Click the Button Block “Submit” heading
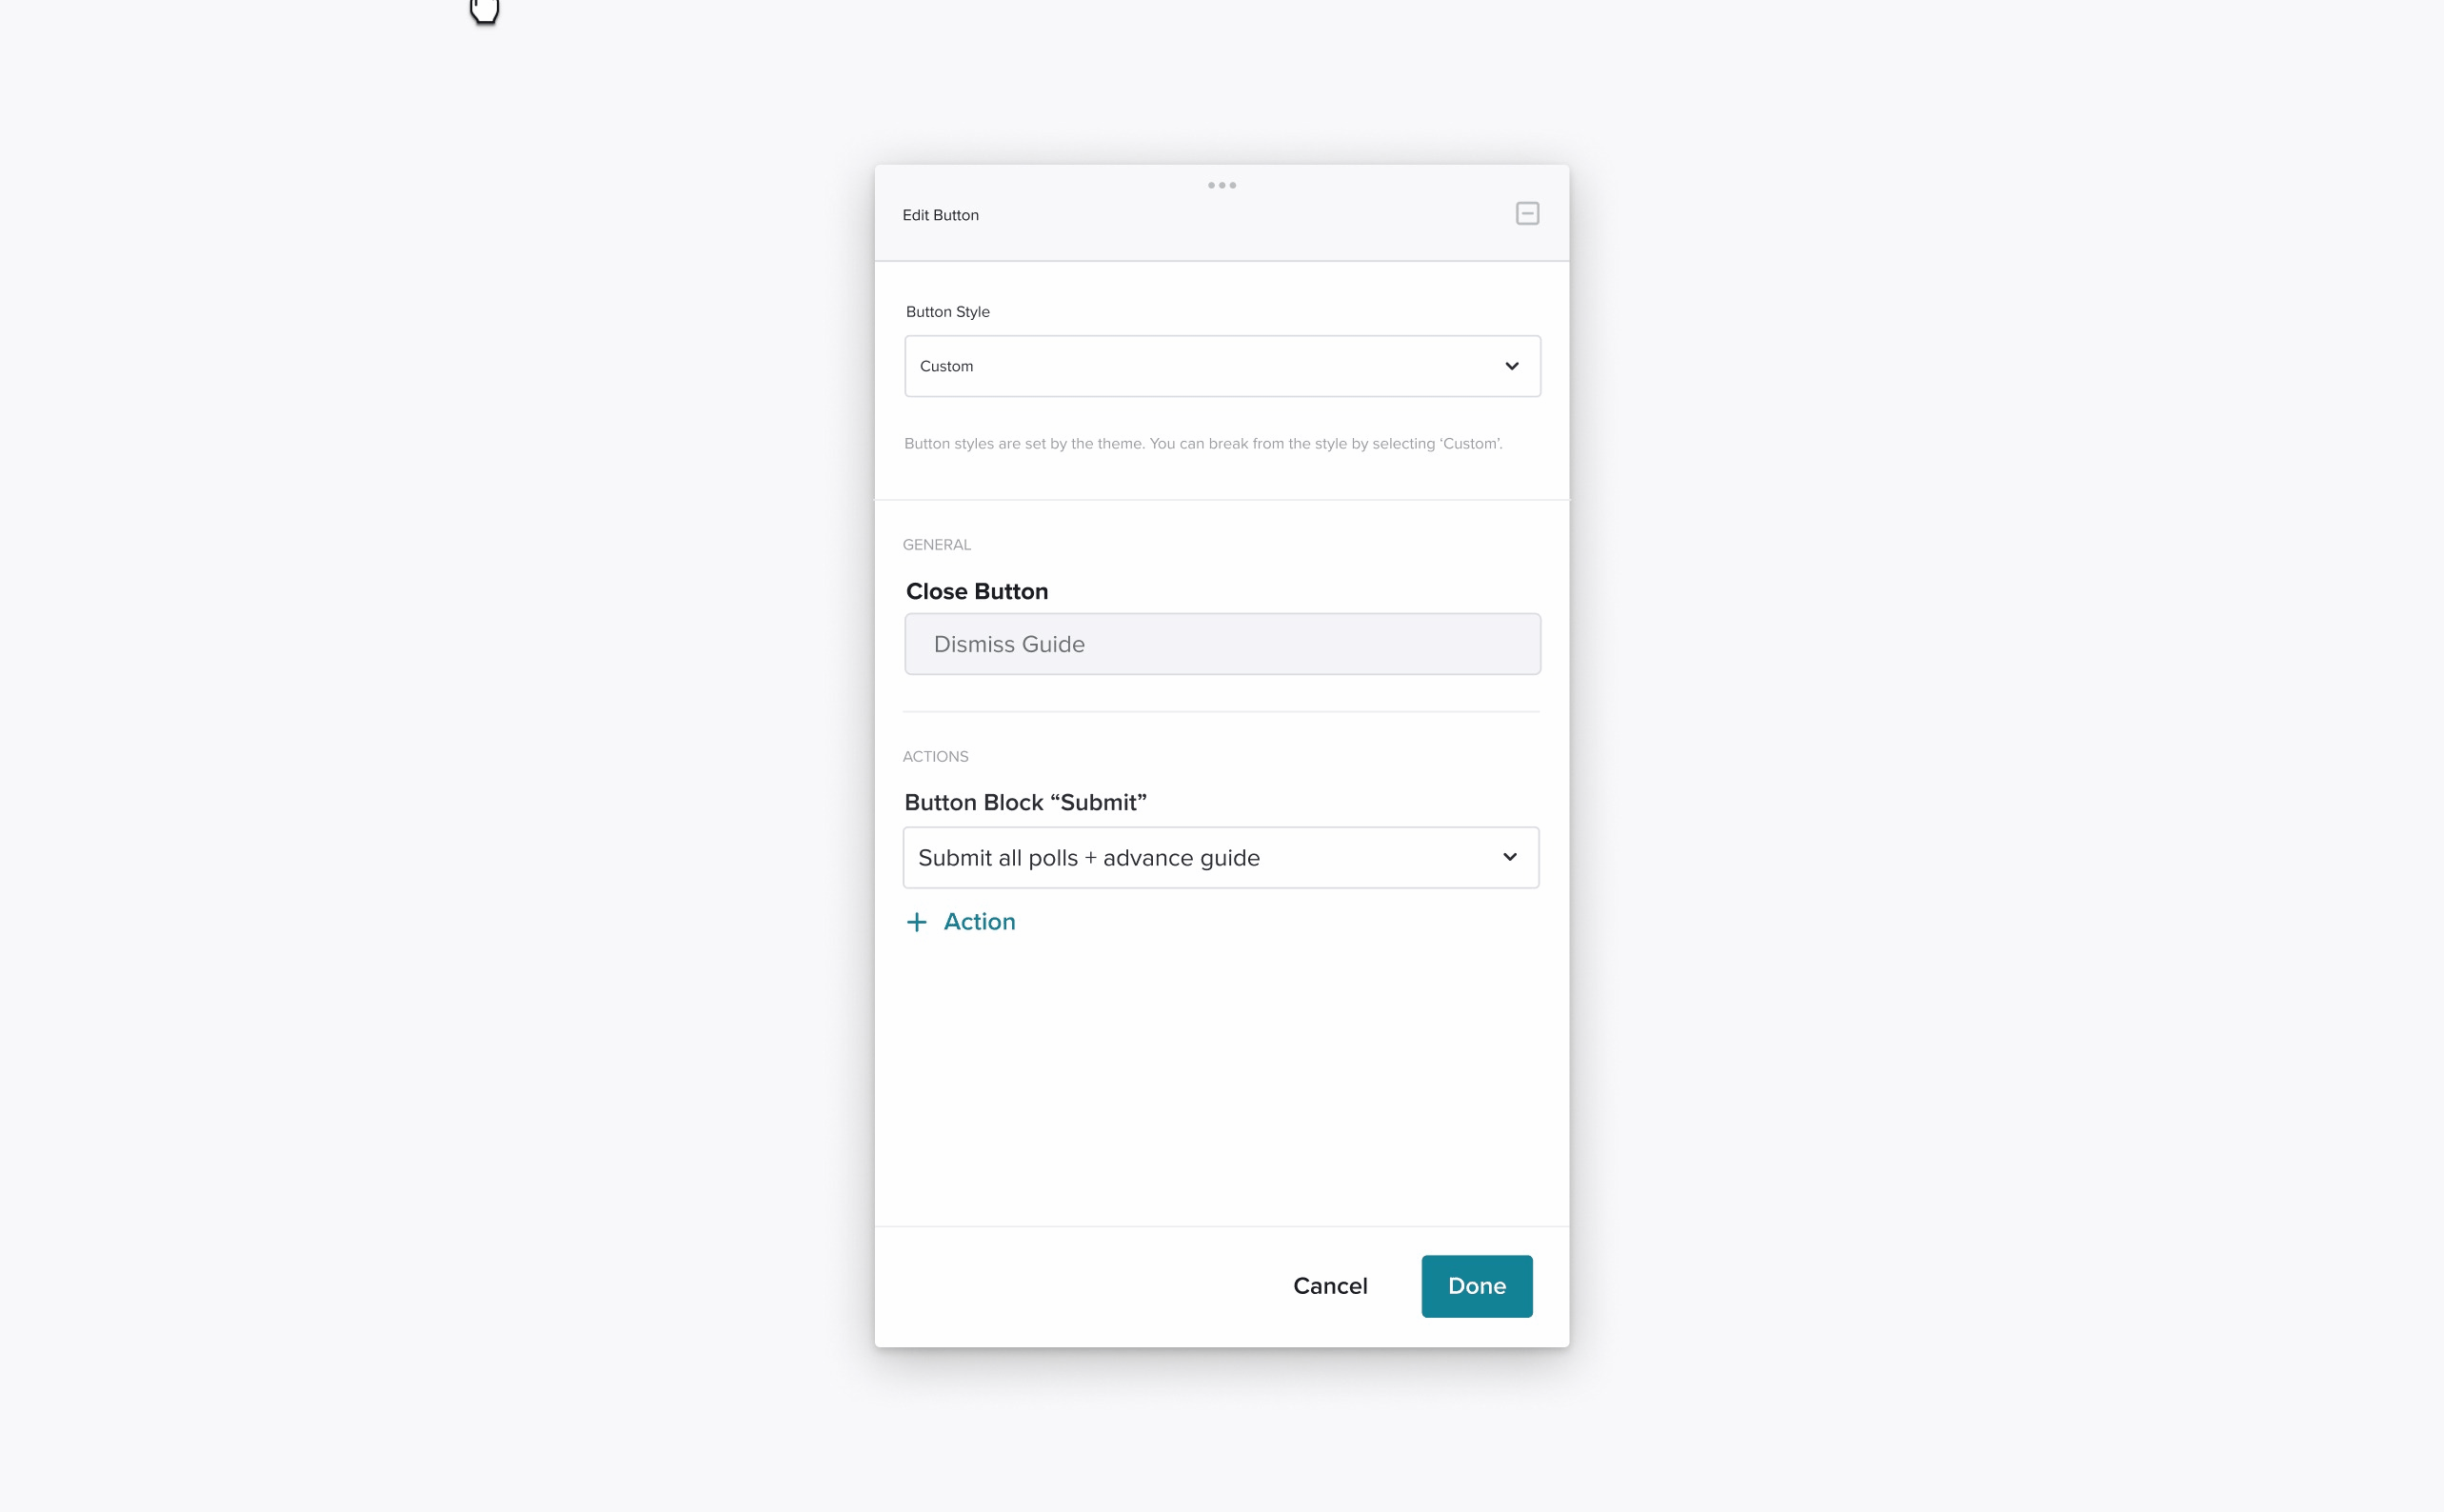The height and width of the screenshot is (1512, 2444). coord(1025,802)
